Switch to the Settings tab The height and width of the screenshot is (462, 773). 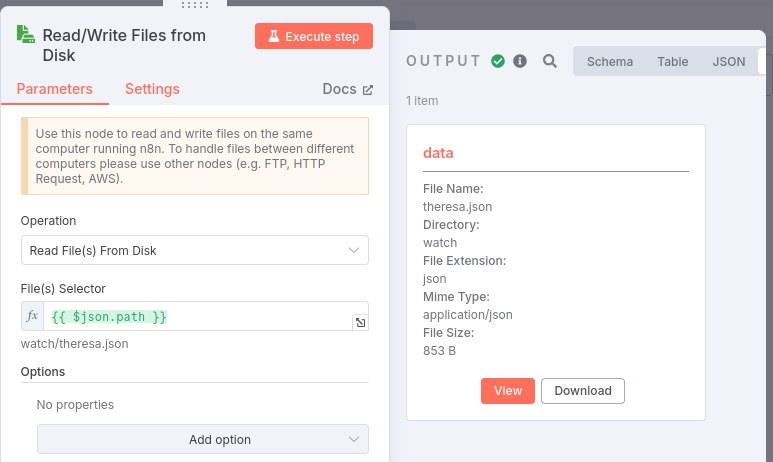[152, 89]
